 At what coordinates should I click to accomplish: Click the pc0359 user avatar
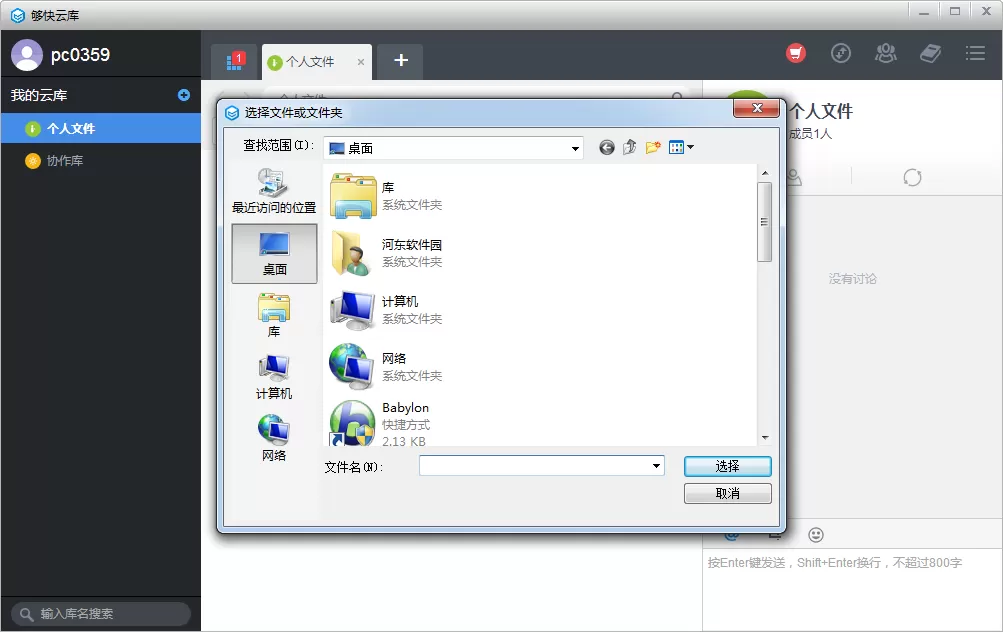(27, 55)
